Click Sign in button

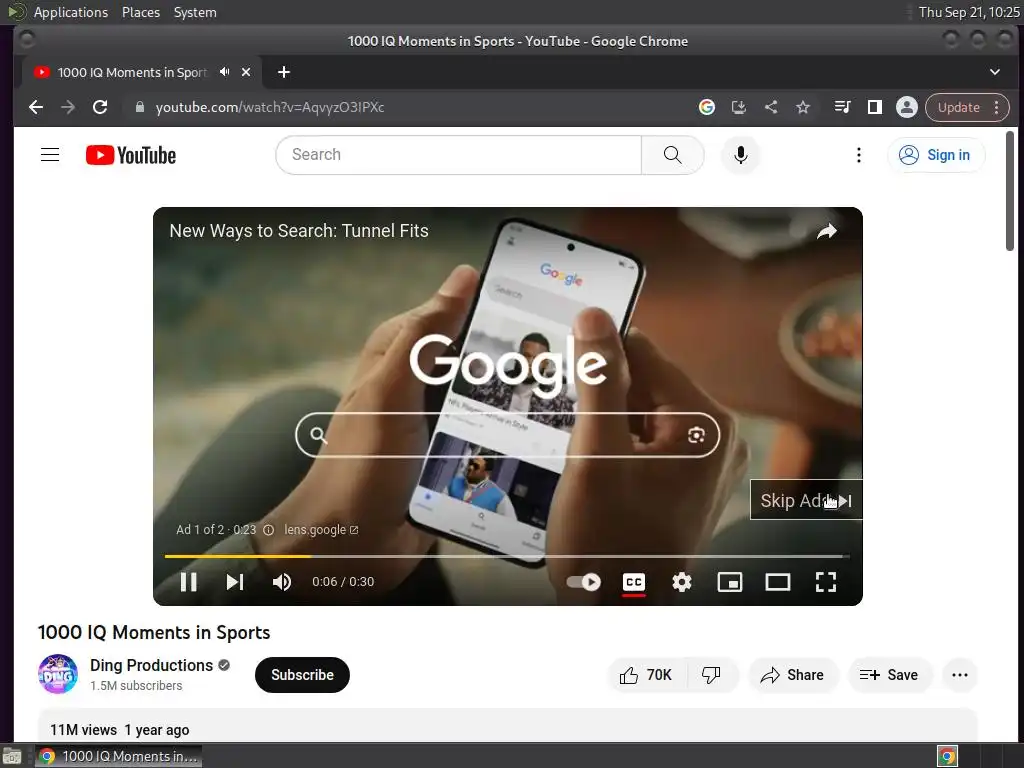click(x=936, y=155)
